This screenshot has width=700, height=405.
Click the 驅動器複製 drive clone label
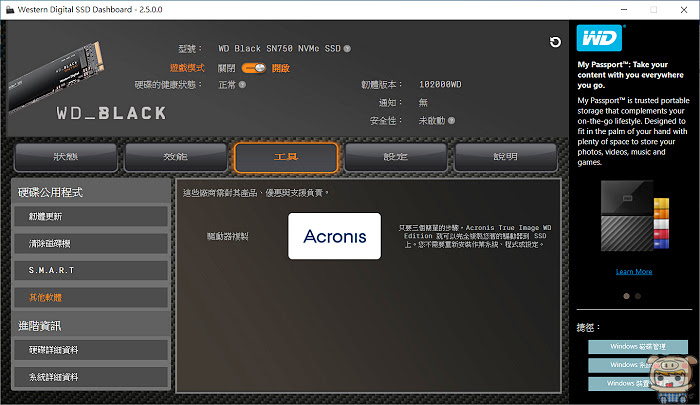[227, 236]
